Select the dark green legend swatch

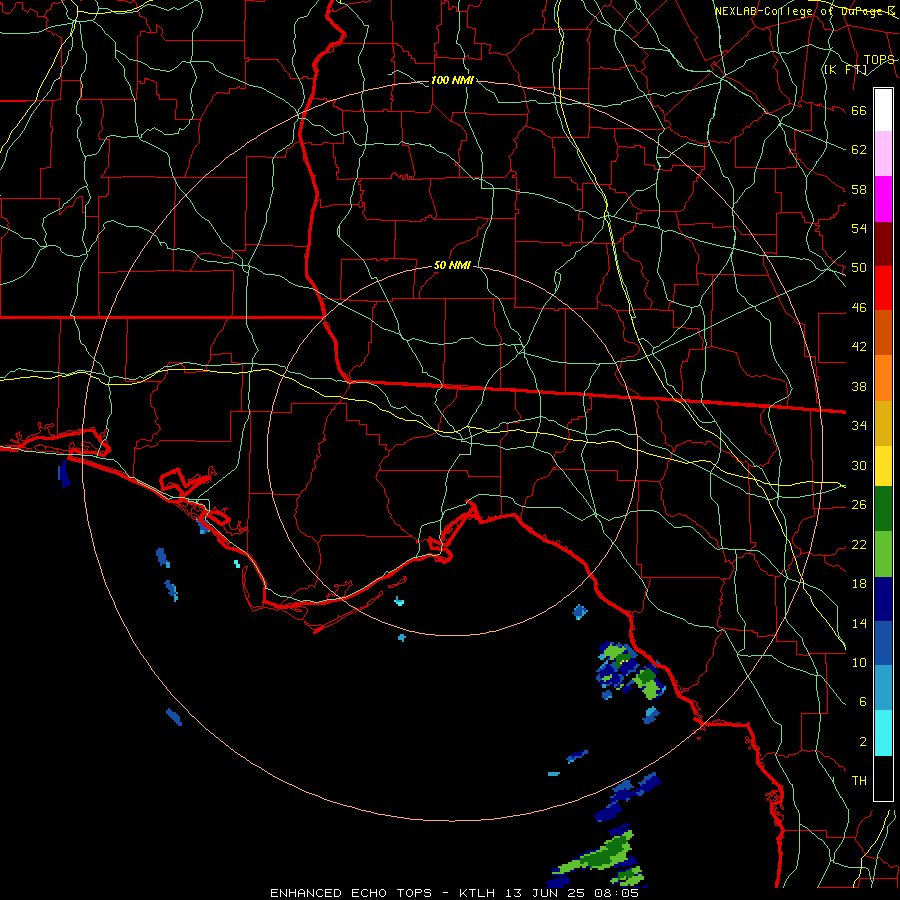coord(883,509)
